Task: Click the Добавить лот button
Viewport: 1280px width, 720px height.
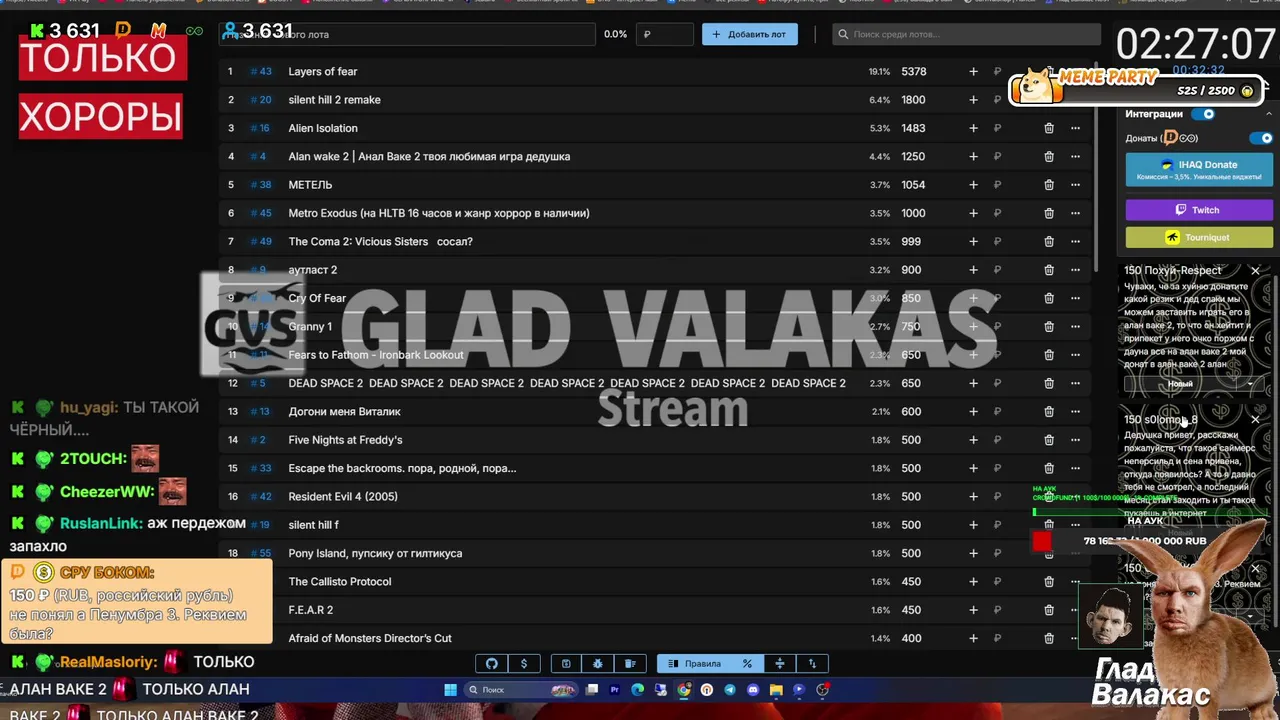Action: pos(750,34)
